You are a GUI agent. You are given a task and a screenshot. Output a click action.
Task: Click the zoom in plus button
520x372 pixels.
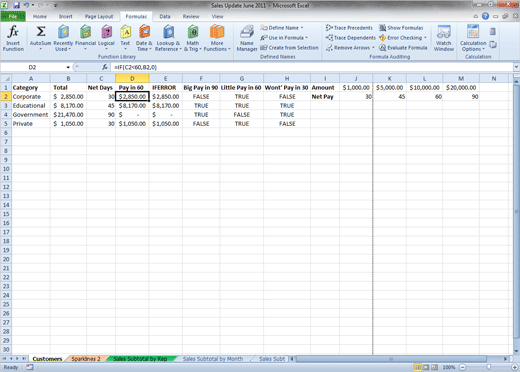click(515, 367)
